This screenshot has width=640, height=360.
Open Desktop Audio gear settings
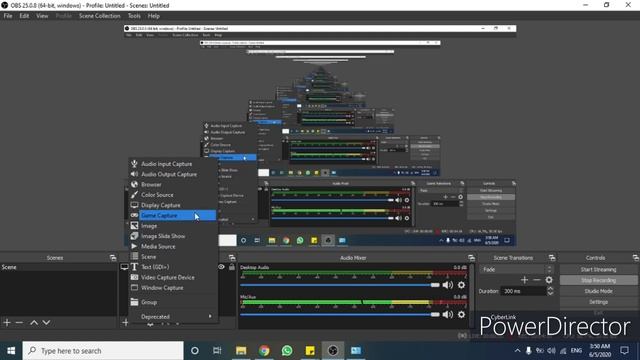pyautogui.click(x=461, y=285)
